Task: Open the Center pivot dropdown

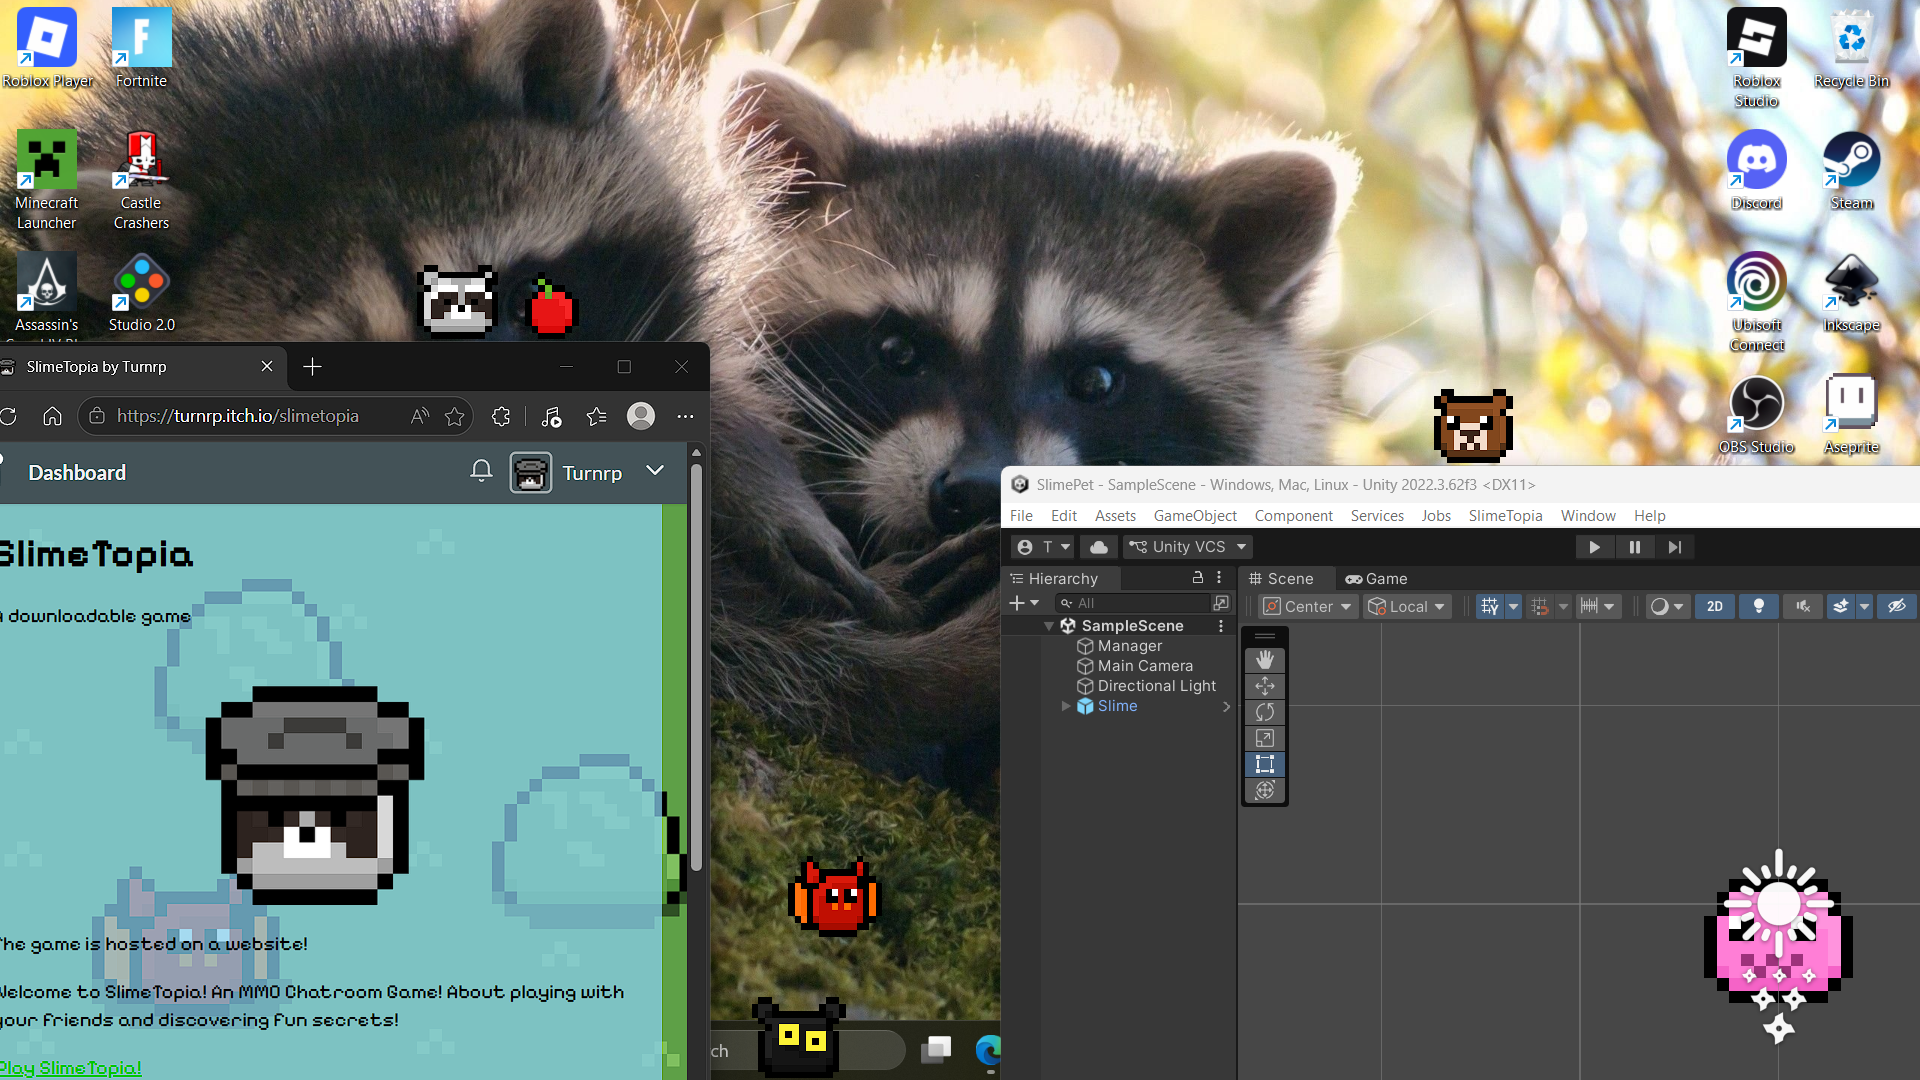Action: point(1307,606)
